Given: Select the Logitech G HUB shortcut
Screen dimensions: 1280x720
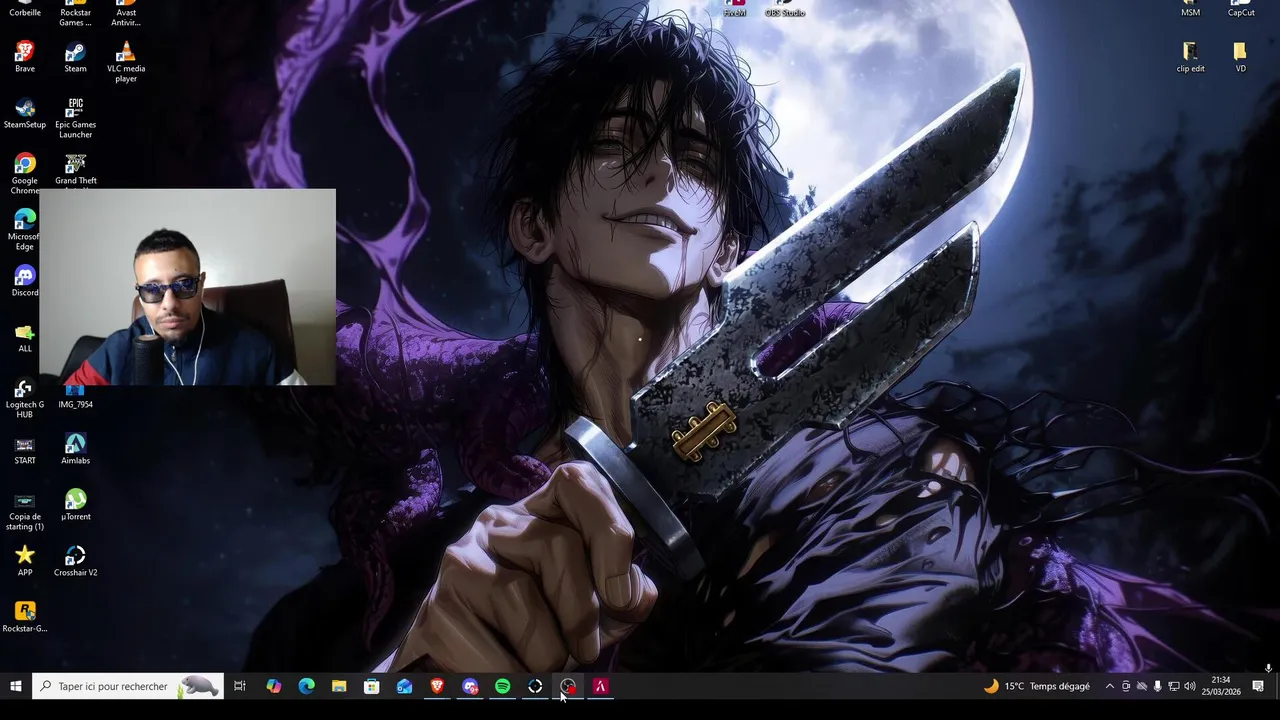Looking at the screenshot, I should 25,398.
